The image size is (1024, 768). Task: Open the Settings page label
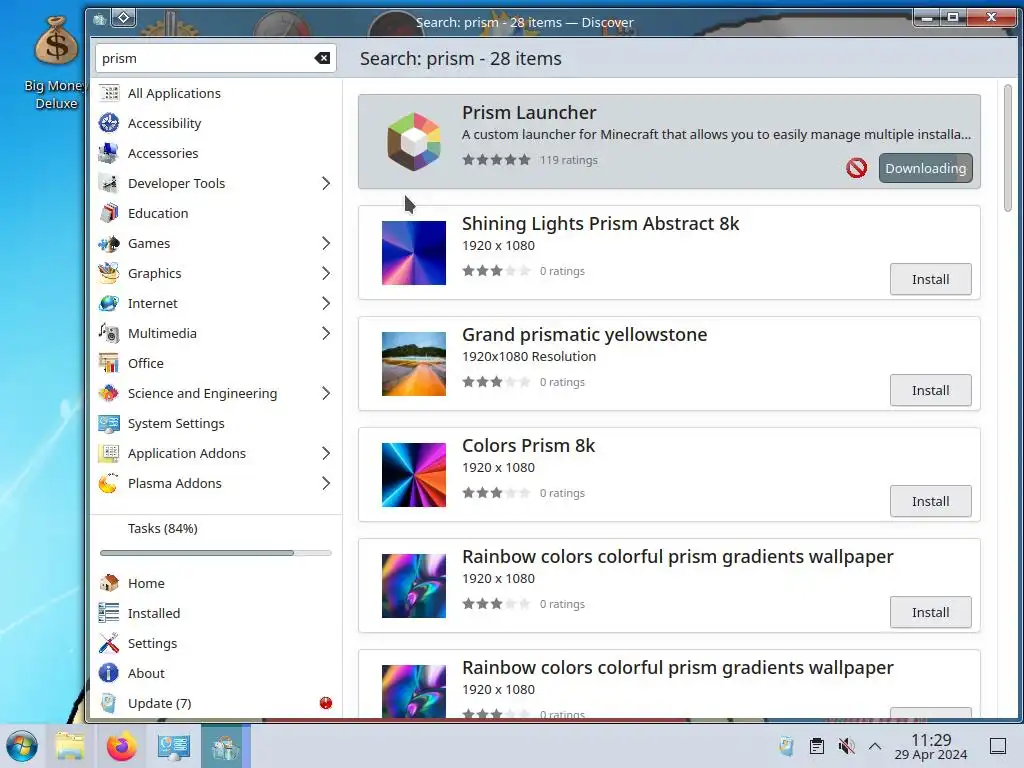[x=152, y=643]
